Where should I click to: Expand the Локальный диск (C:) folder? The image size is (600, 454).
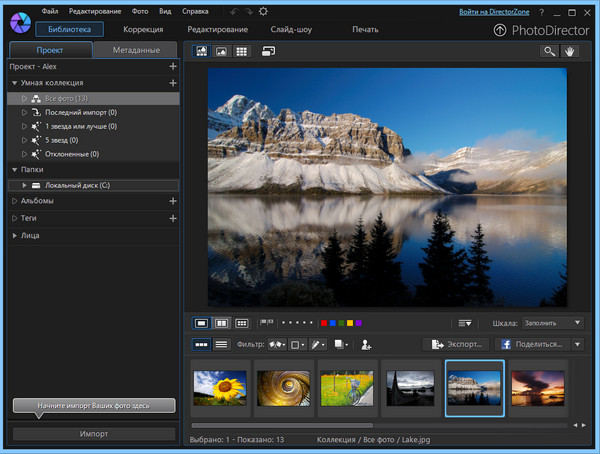(x=24, y=185)
